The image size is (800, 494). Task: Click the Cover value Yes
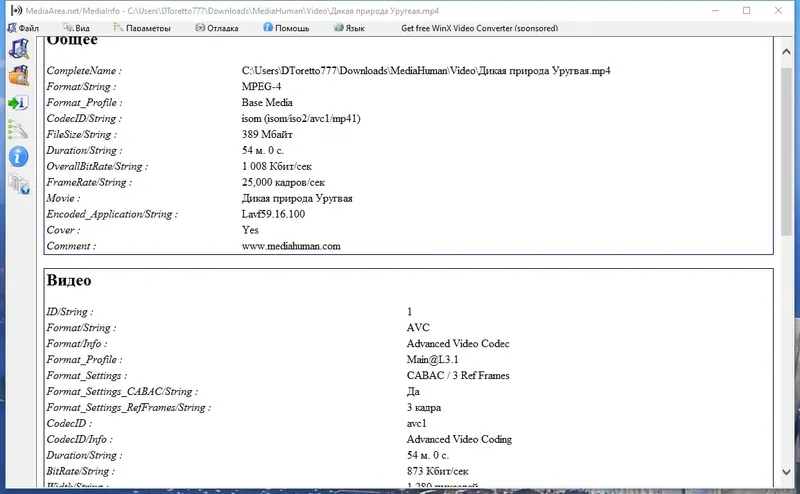[x=250, y=230]
